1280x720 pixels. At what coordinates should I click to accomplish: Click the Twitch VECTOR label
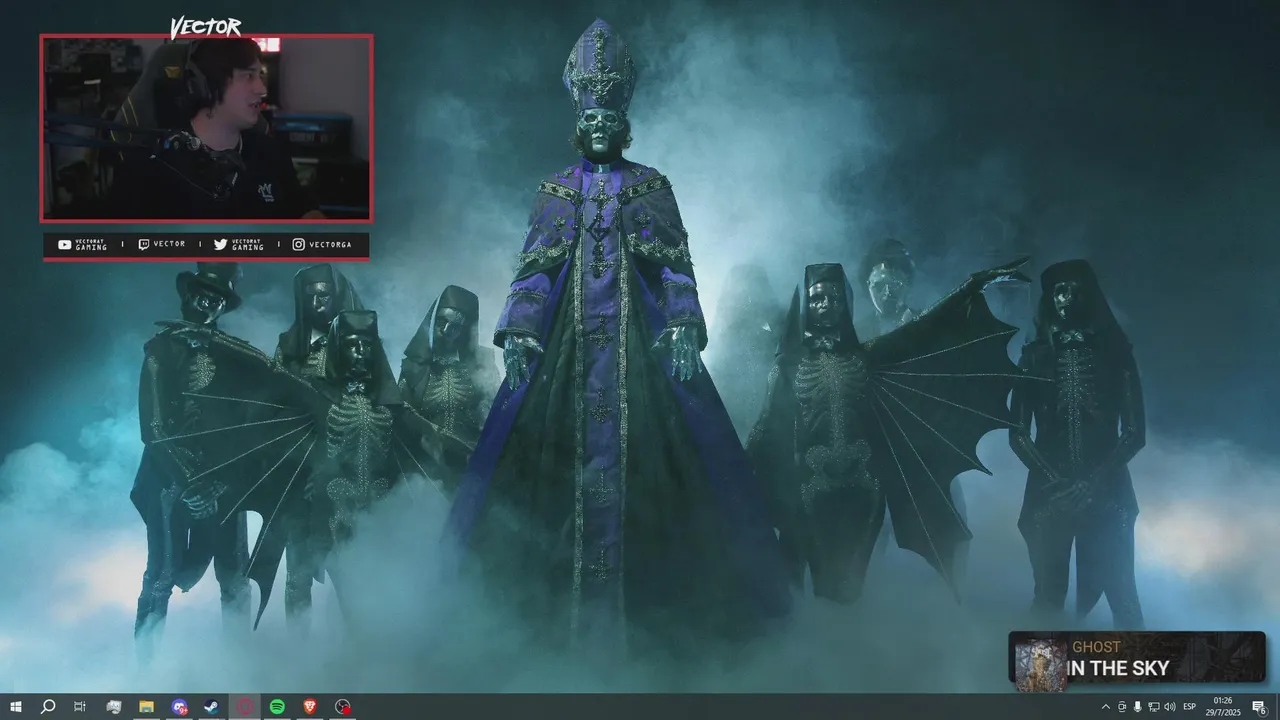click(x=161, y=244)
